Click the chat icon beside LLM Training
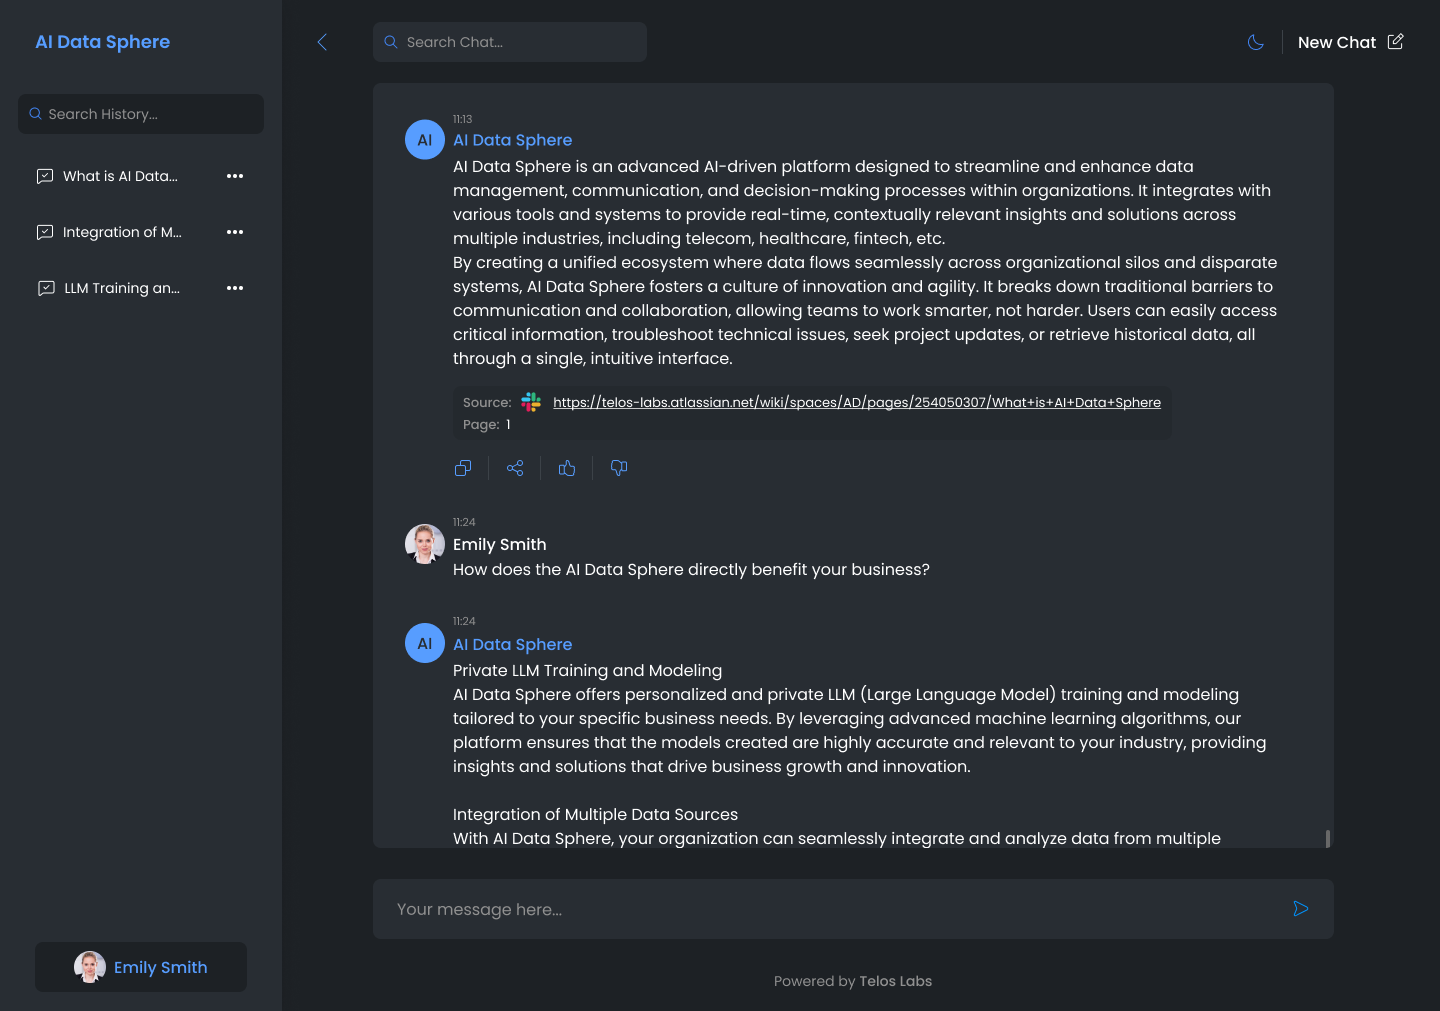The image size is (1440, 1011). pyautogui.click(x=46, y=288)
